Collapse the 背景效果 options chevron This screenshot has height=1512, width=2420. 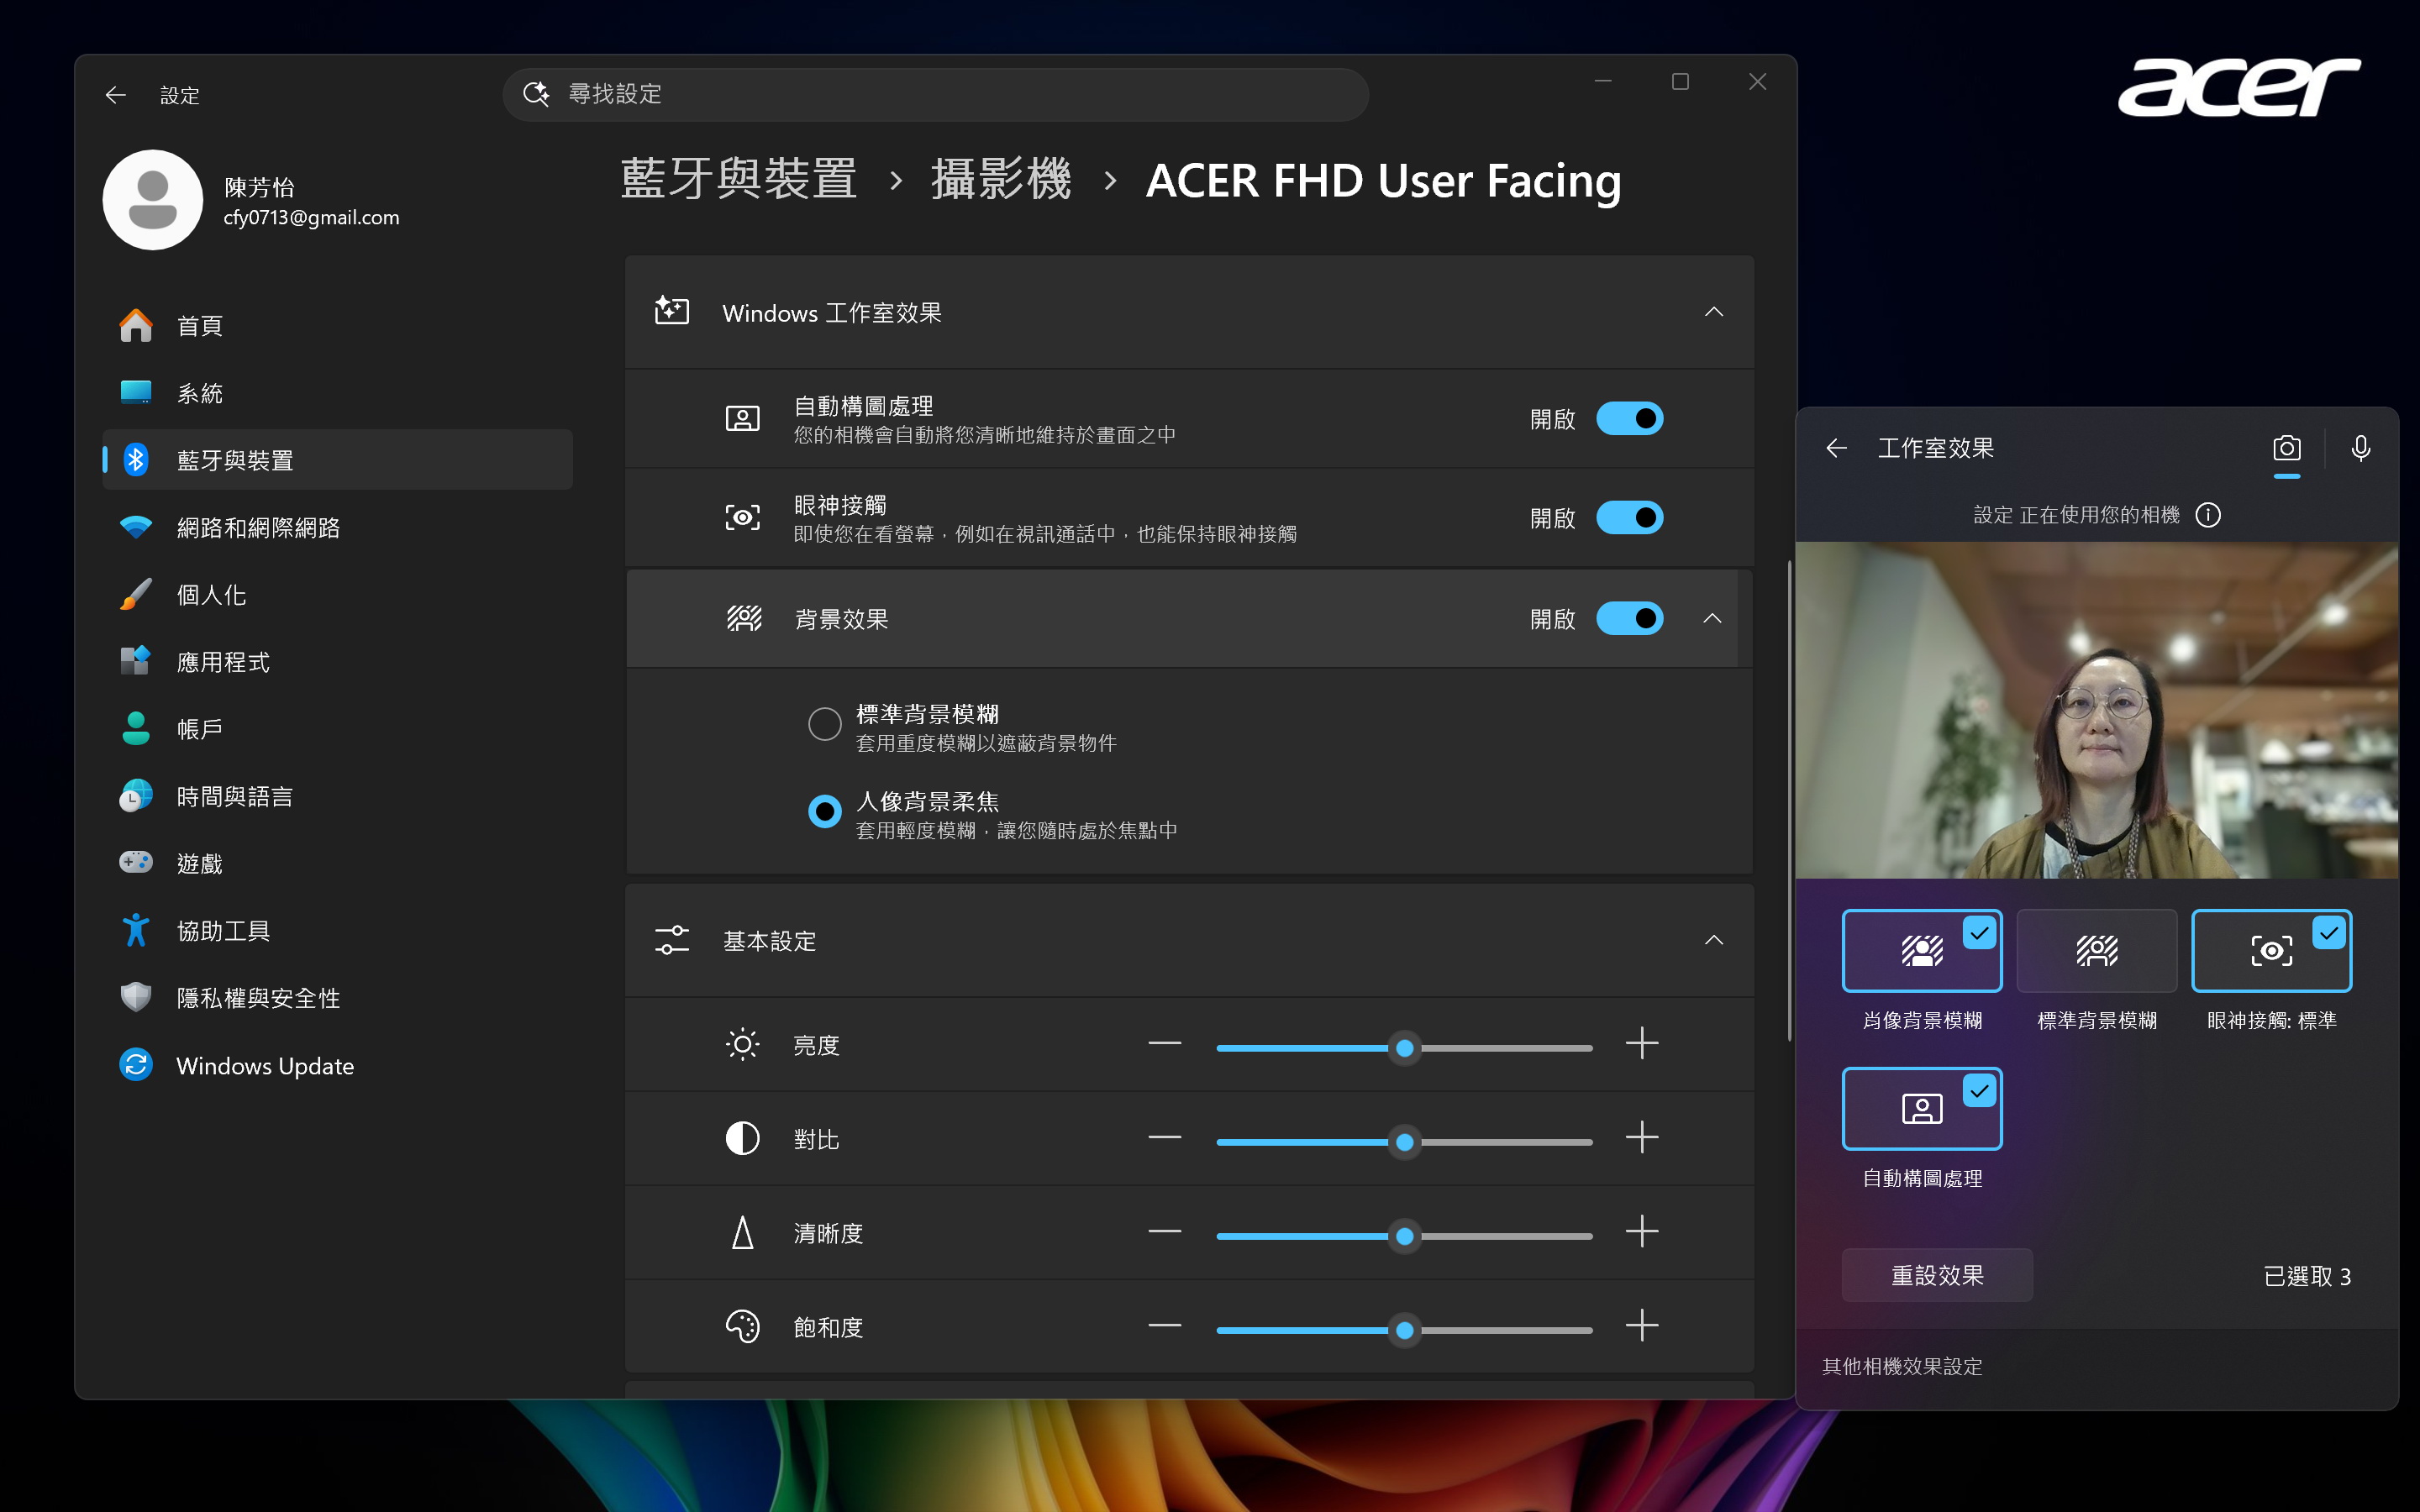[1712, 619]
